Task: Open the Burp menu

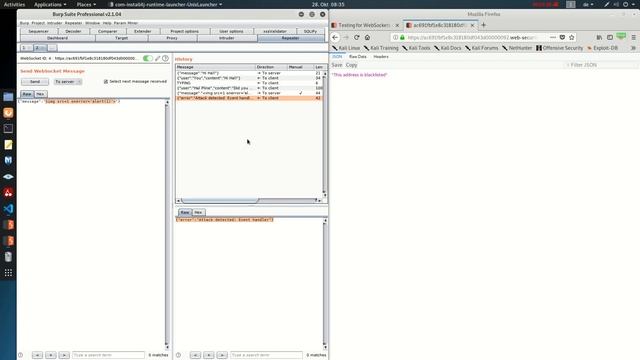Action: pyautogui.click(x=24, y=23)
